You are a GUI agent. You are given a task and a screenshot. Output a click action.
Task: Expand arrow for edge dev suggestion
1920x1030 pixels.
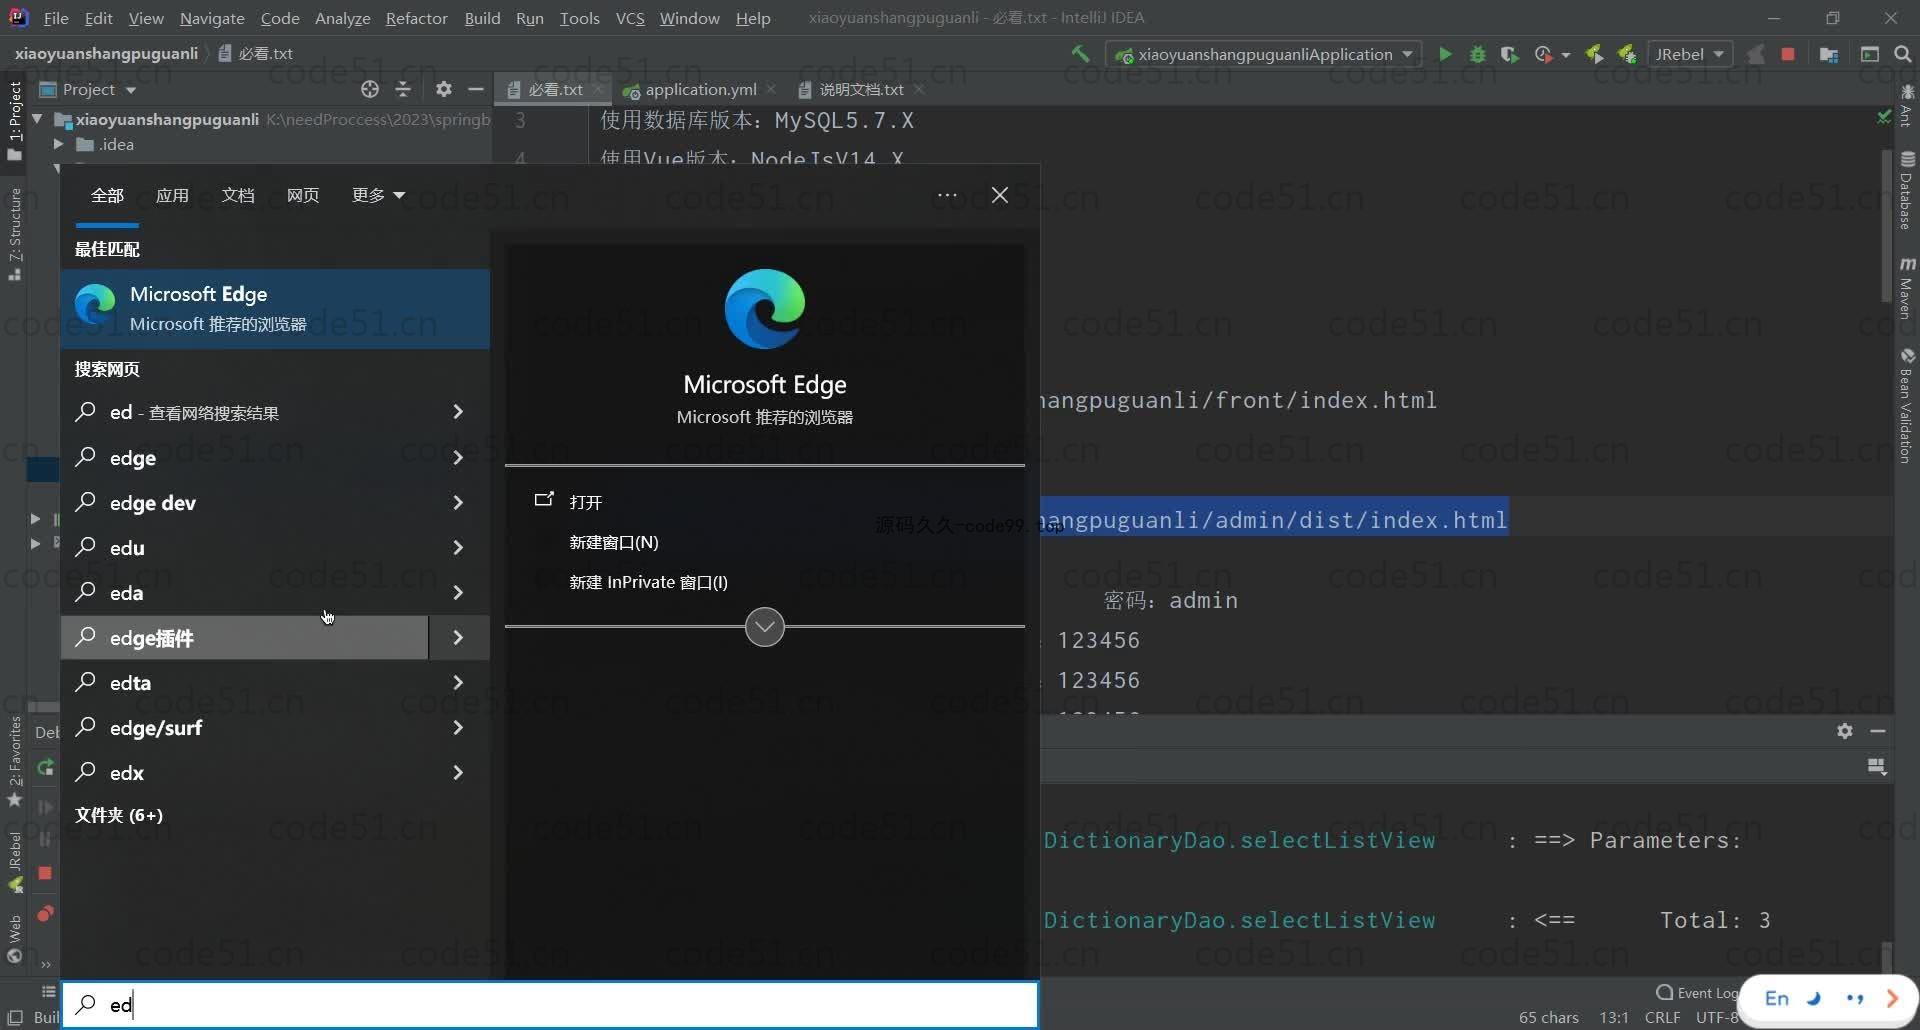click(458, 502)
